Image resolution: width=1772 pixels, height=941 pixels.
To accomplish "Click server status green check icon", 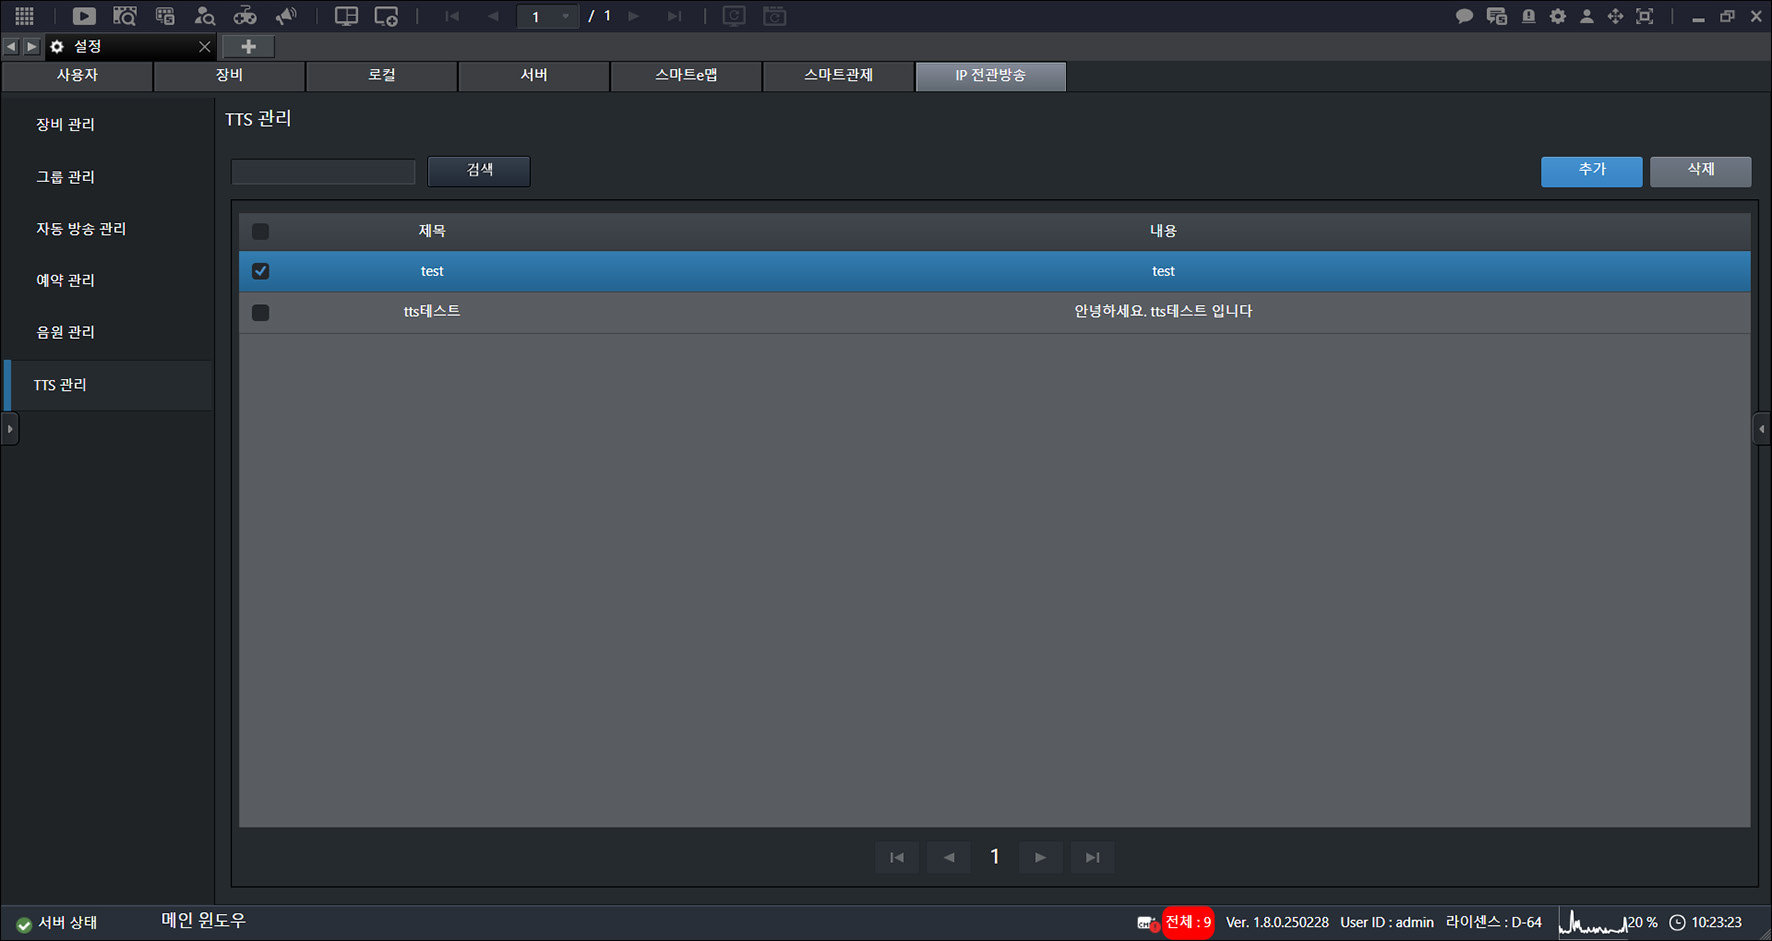I will (x=24, y=924).
